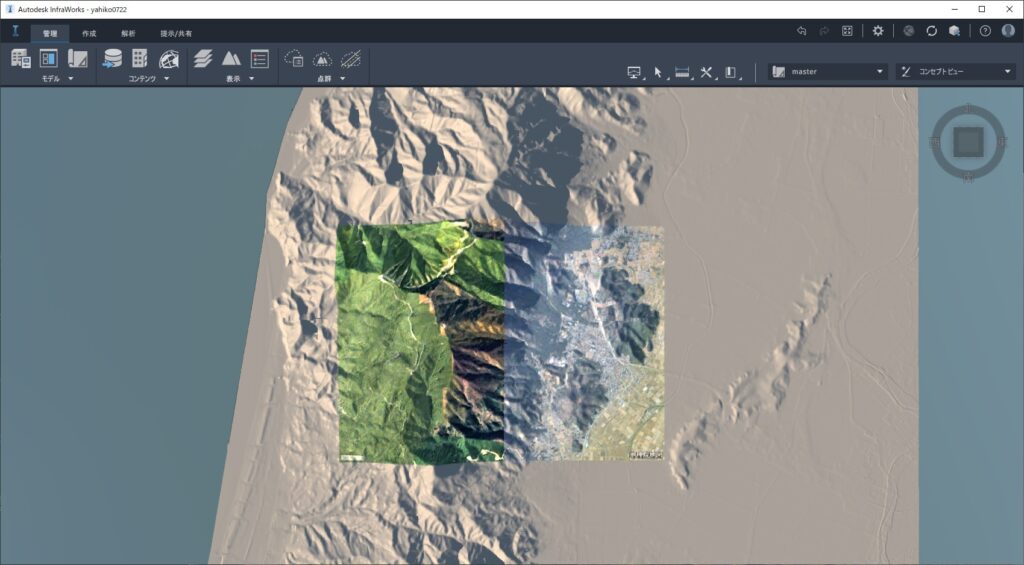
Task: Click the point cloud terrain icon
Action: (322, 59)
